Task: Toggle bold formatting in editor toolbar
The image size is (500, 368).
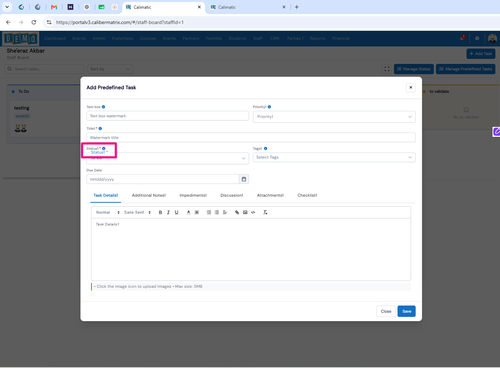Action: click(160, 212)
